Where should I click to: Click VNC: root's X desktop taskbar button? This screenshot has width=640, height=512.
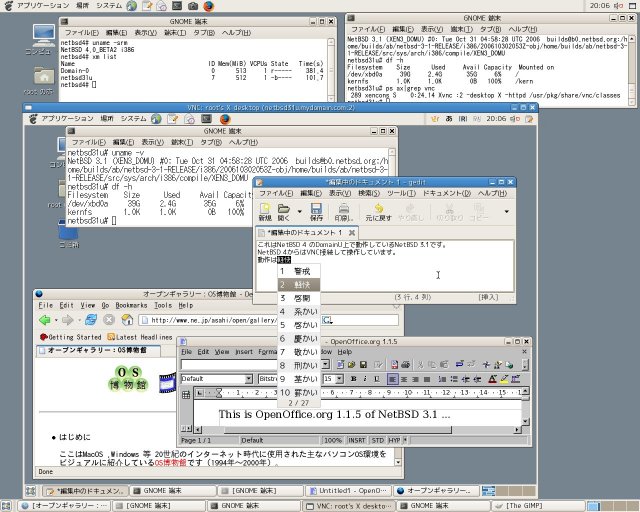pos(348,505)
